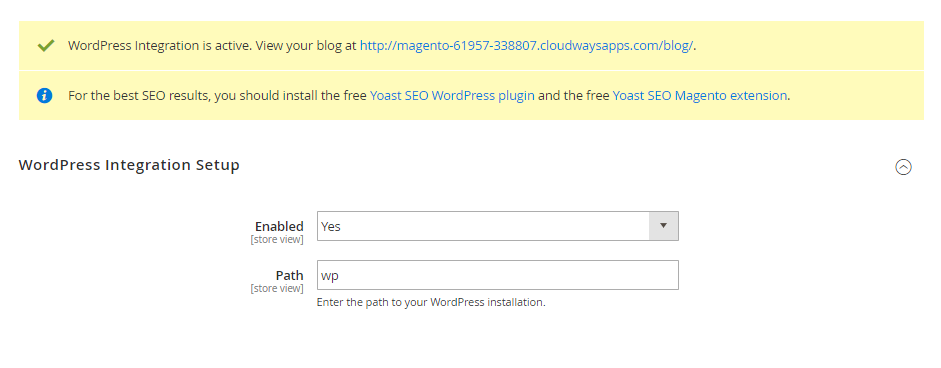Open the Yoast SEO WordPress plugin link

452,95
